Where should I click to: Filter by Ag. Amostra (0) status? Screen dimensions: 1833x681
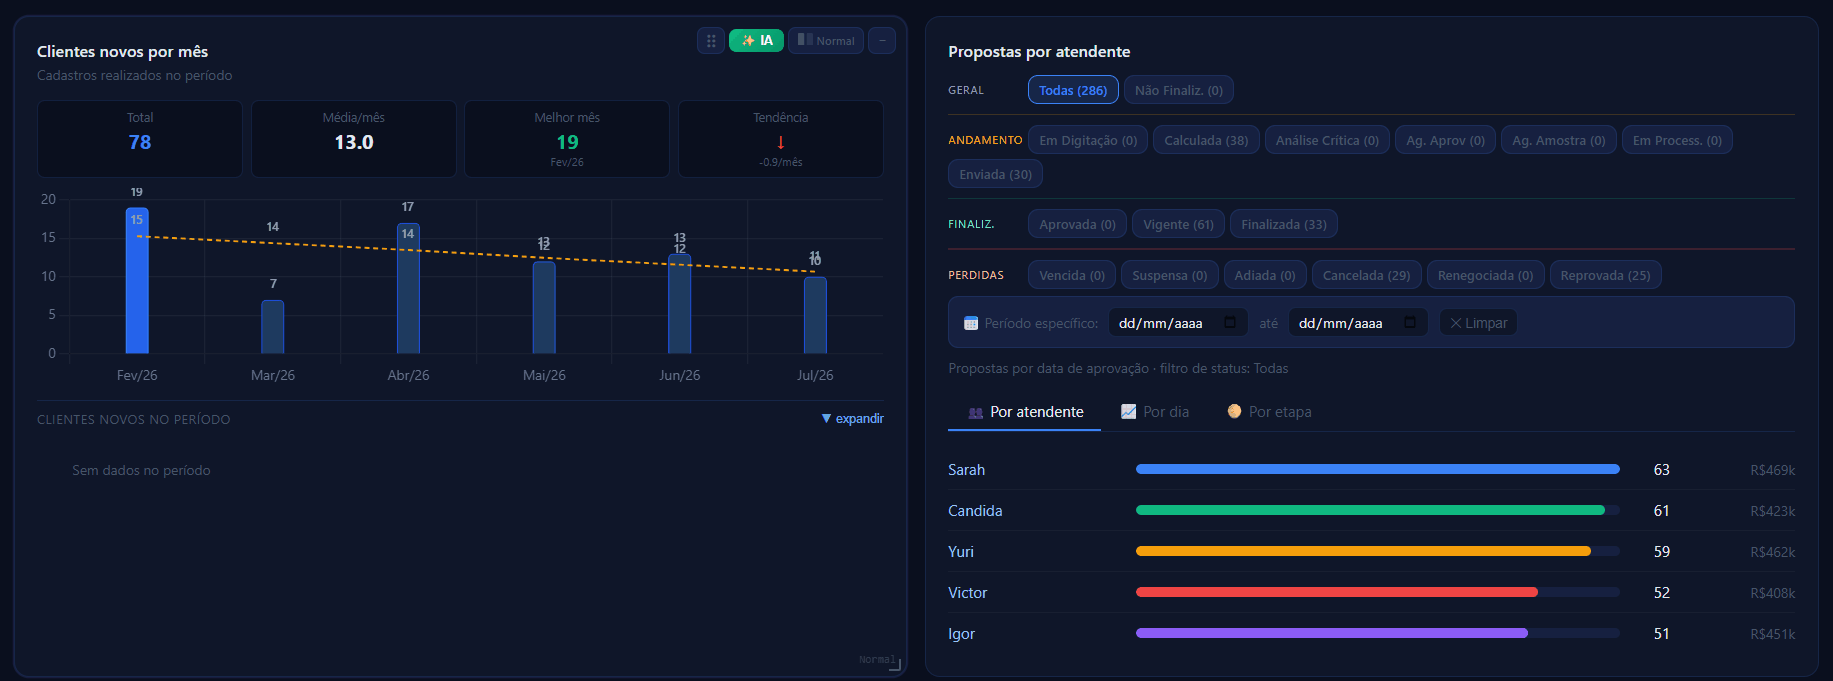coord(1559,140)
